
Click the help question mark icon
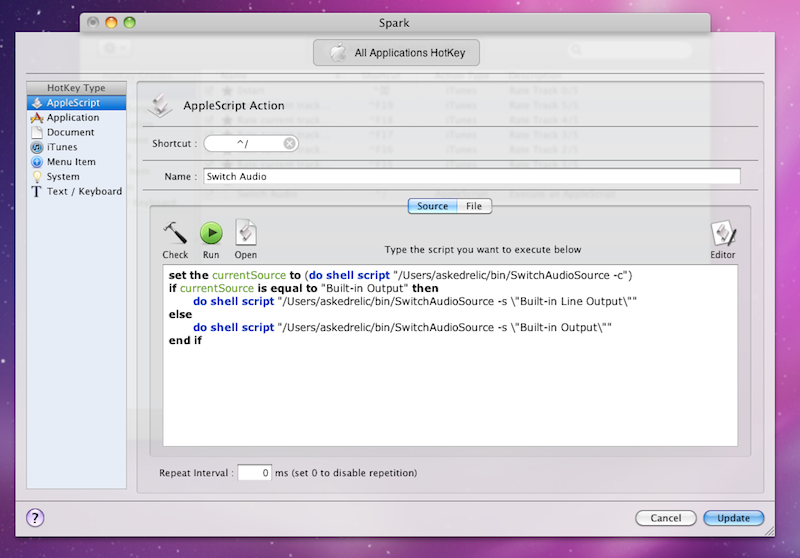[x=35, y=517]
